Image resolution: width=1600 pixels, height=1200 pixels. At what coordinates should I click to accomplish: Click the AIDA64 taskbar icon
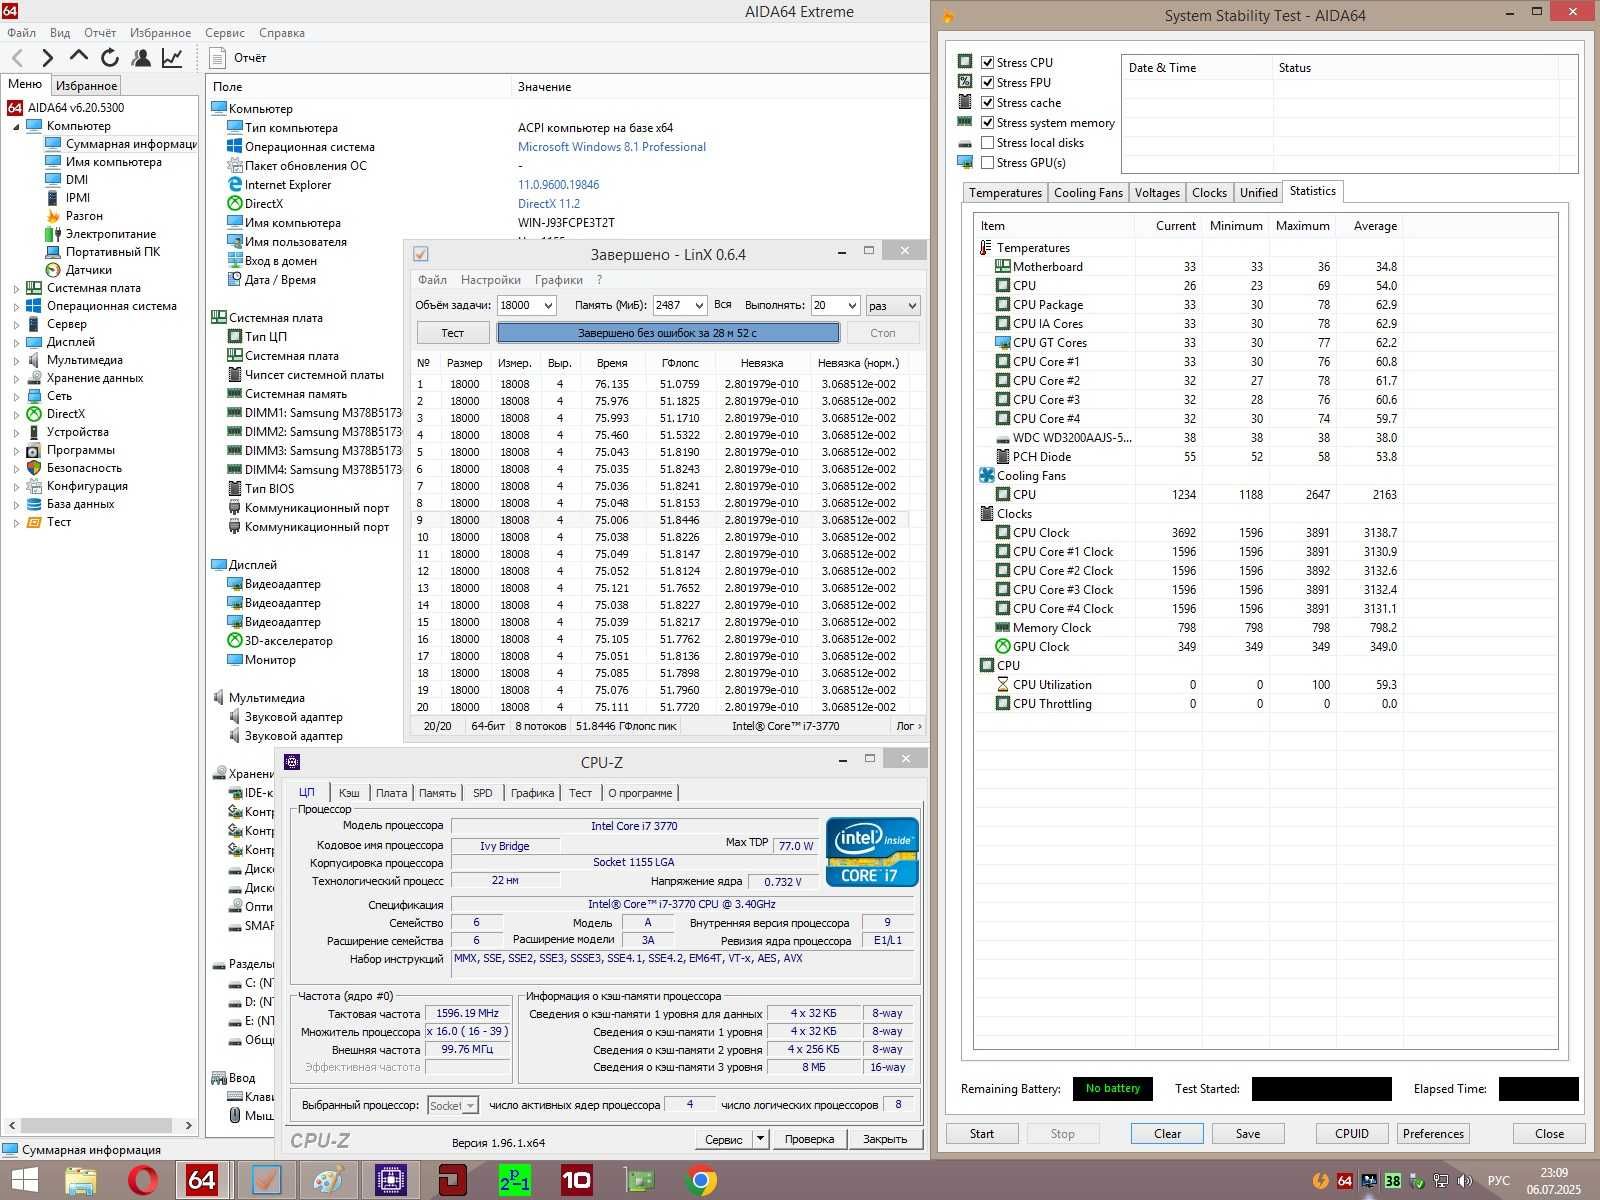203,1180
